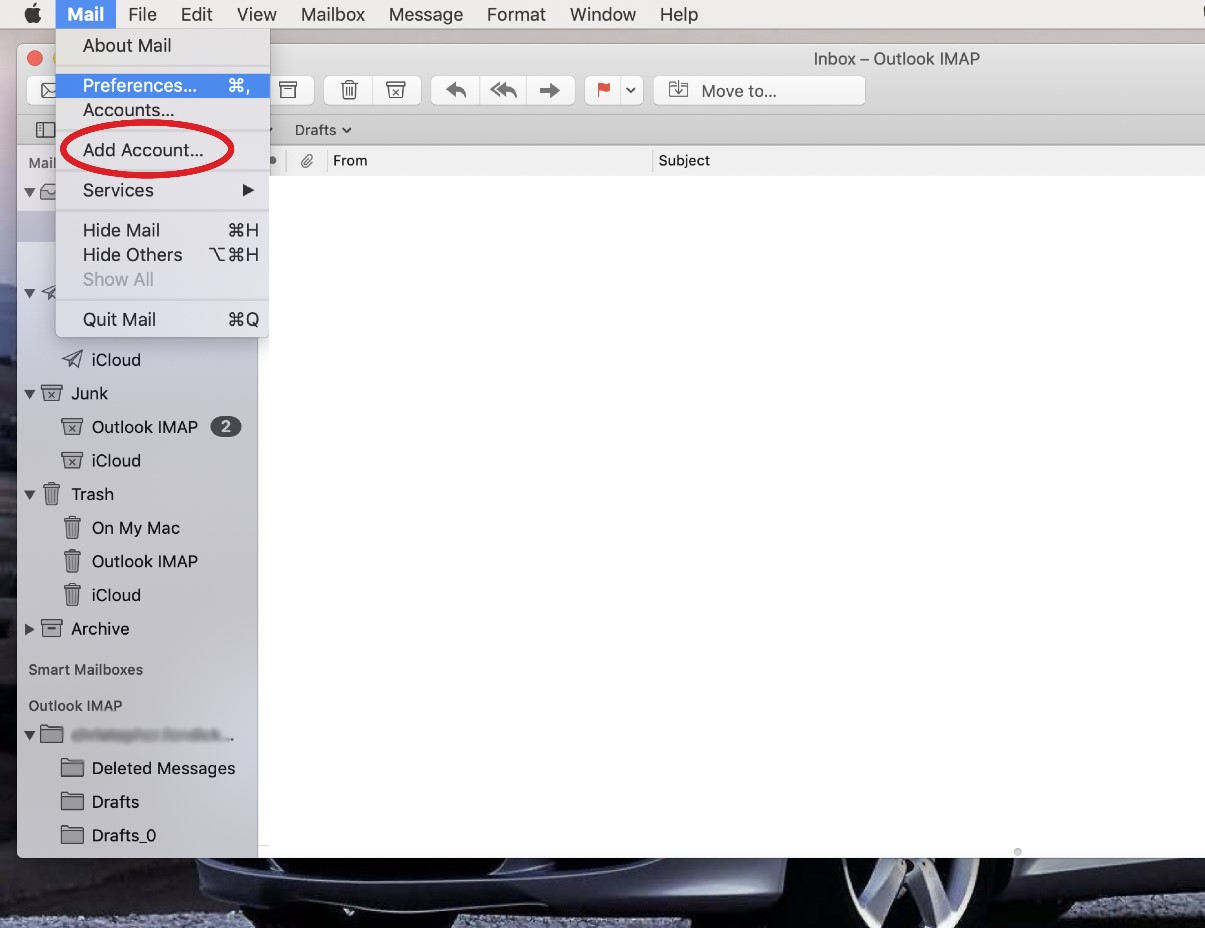Open iCloud under Trash

click(116, 595)
